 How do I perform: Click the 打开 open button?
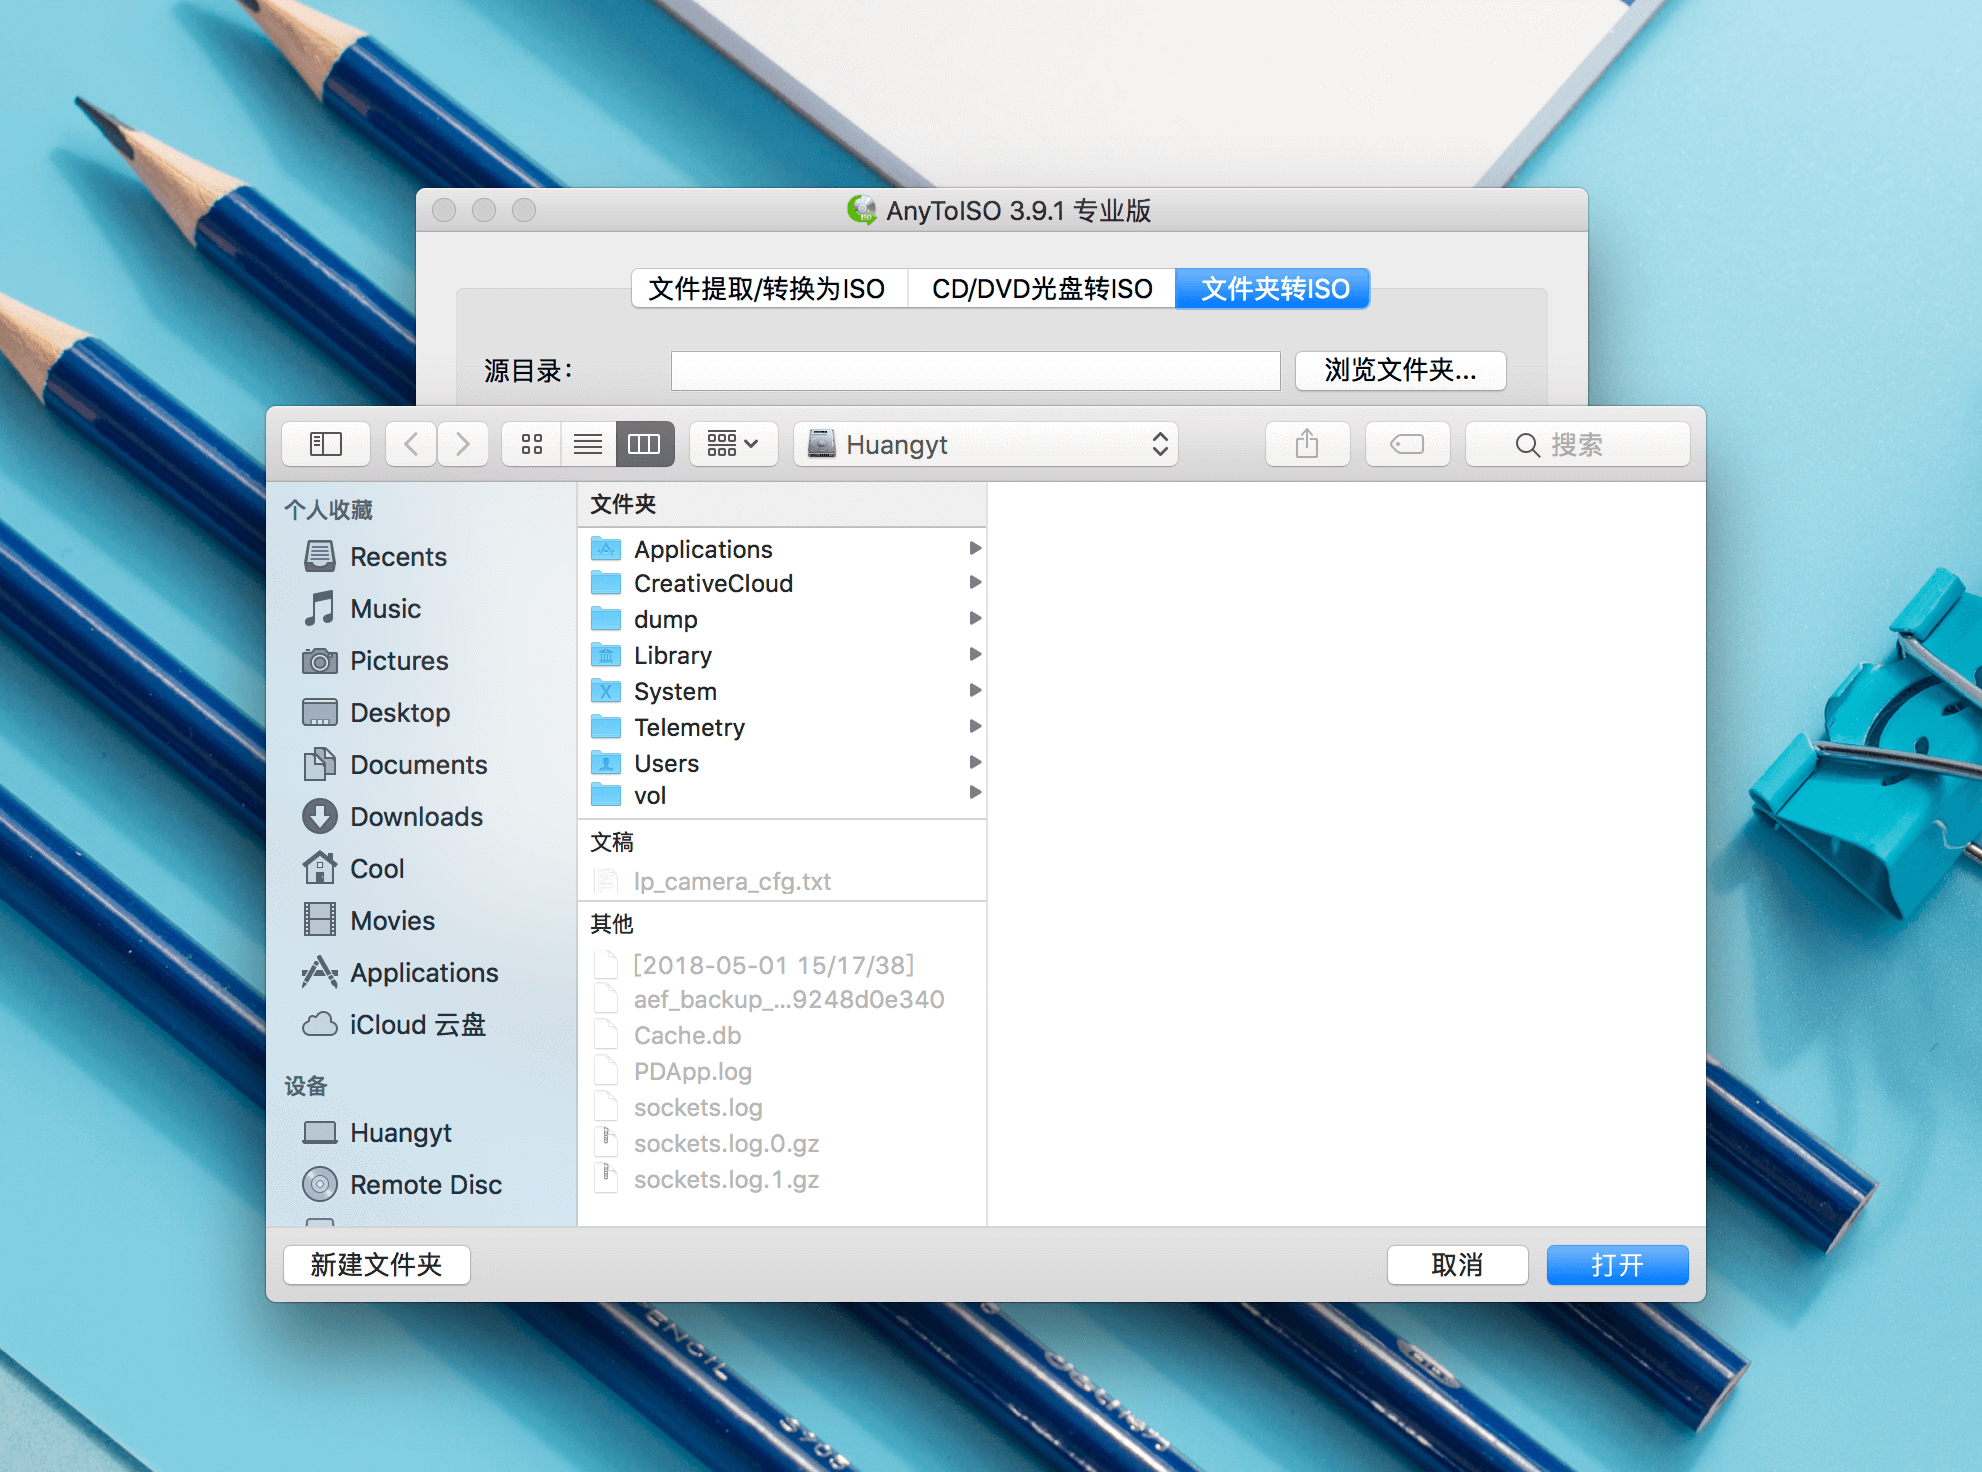tap(1617, 1265)
